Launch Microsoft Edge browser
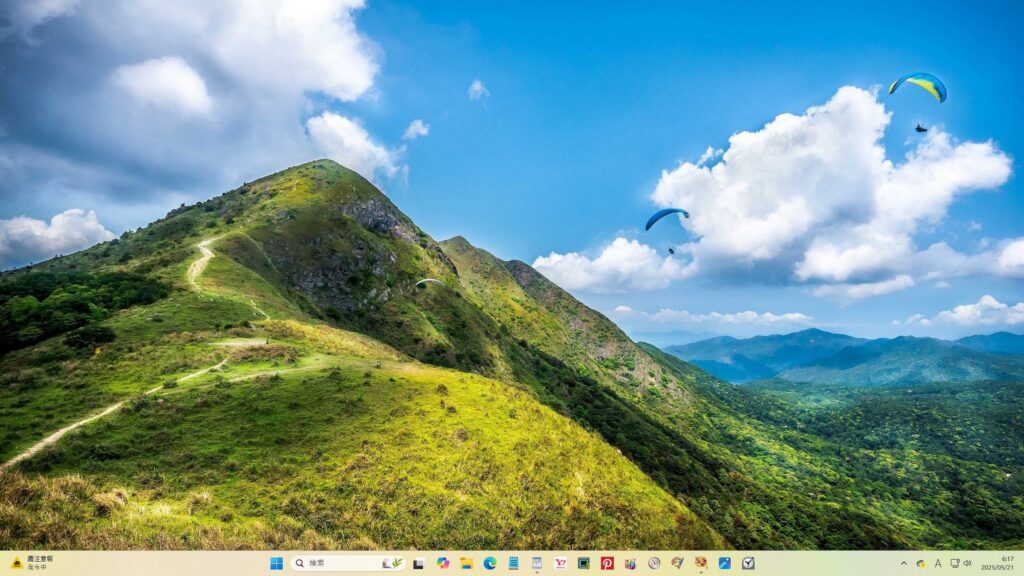1024x576 pixels. 490,563
